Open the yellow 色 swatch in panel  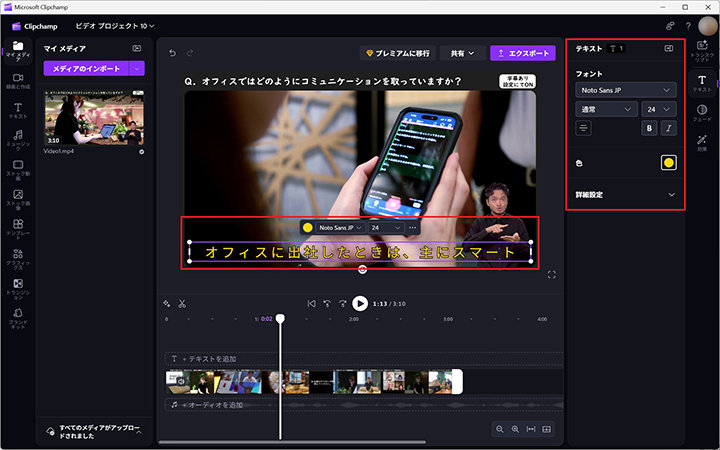(x=669, y=163)
